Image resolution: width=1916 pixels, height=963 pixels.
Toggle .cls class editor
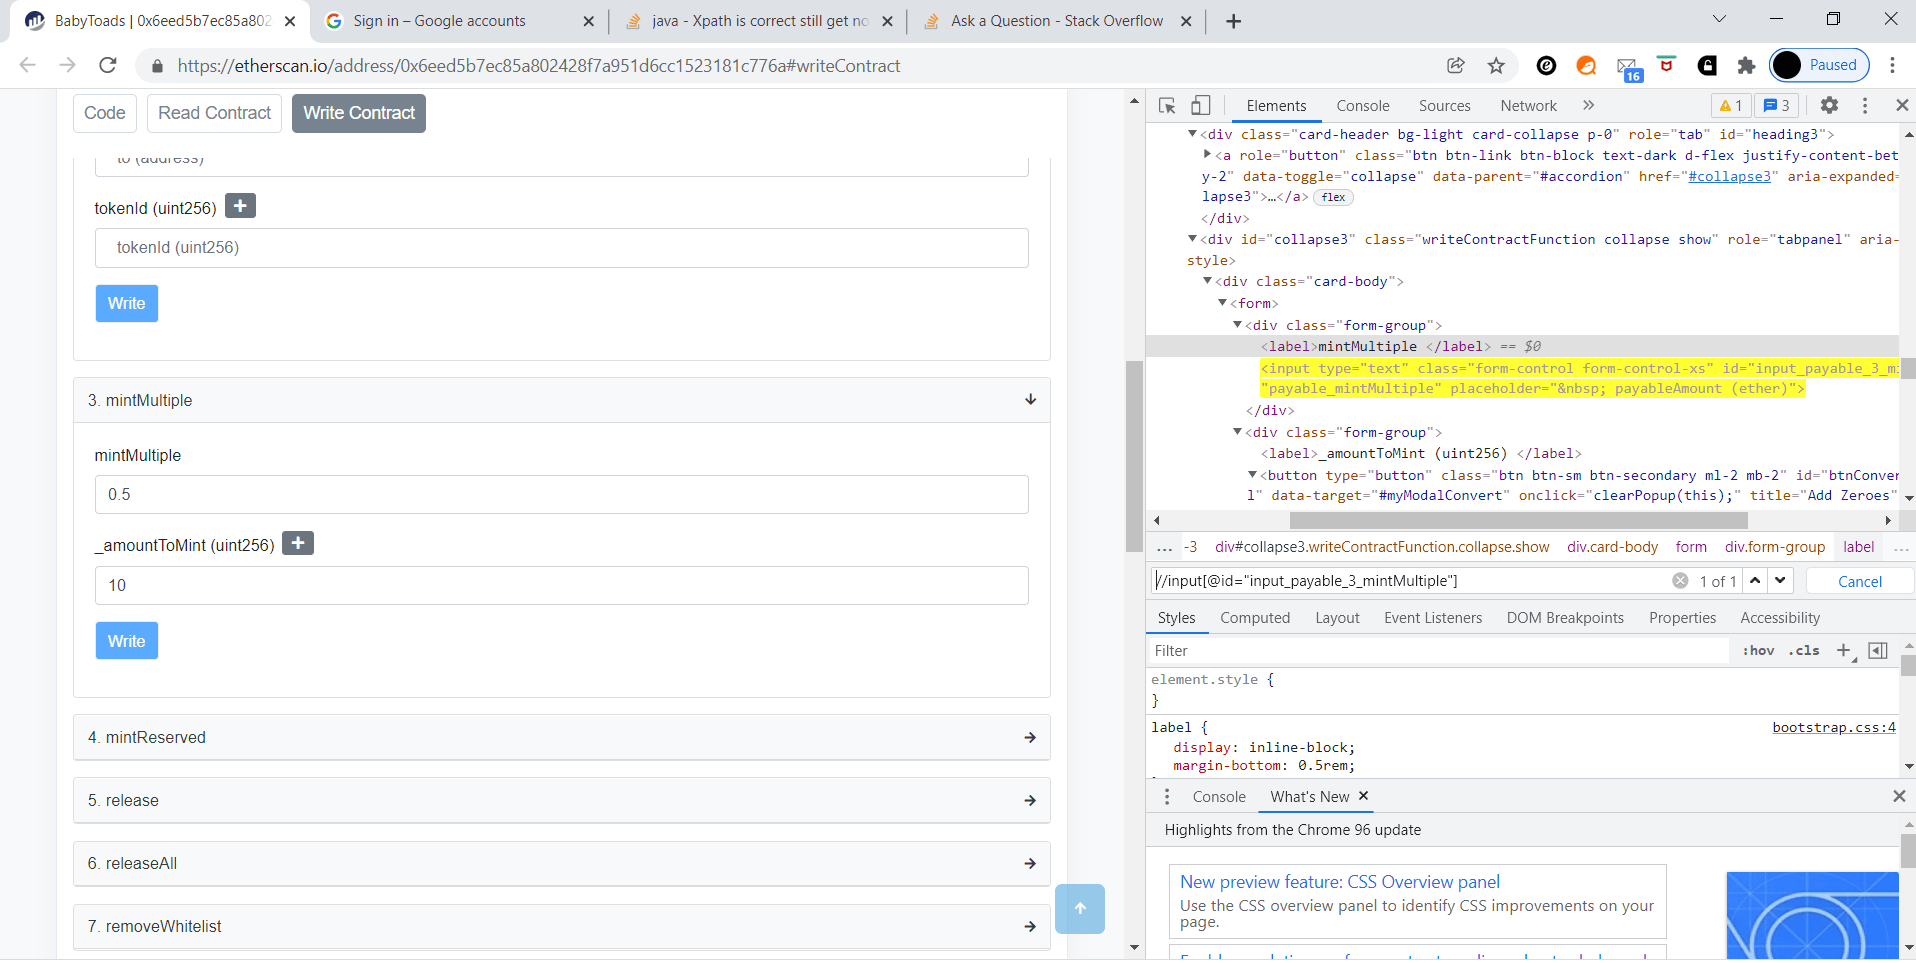[1805, 651]
